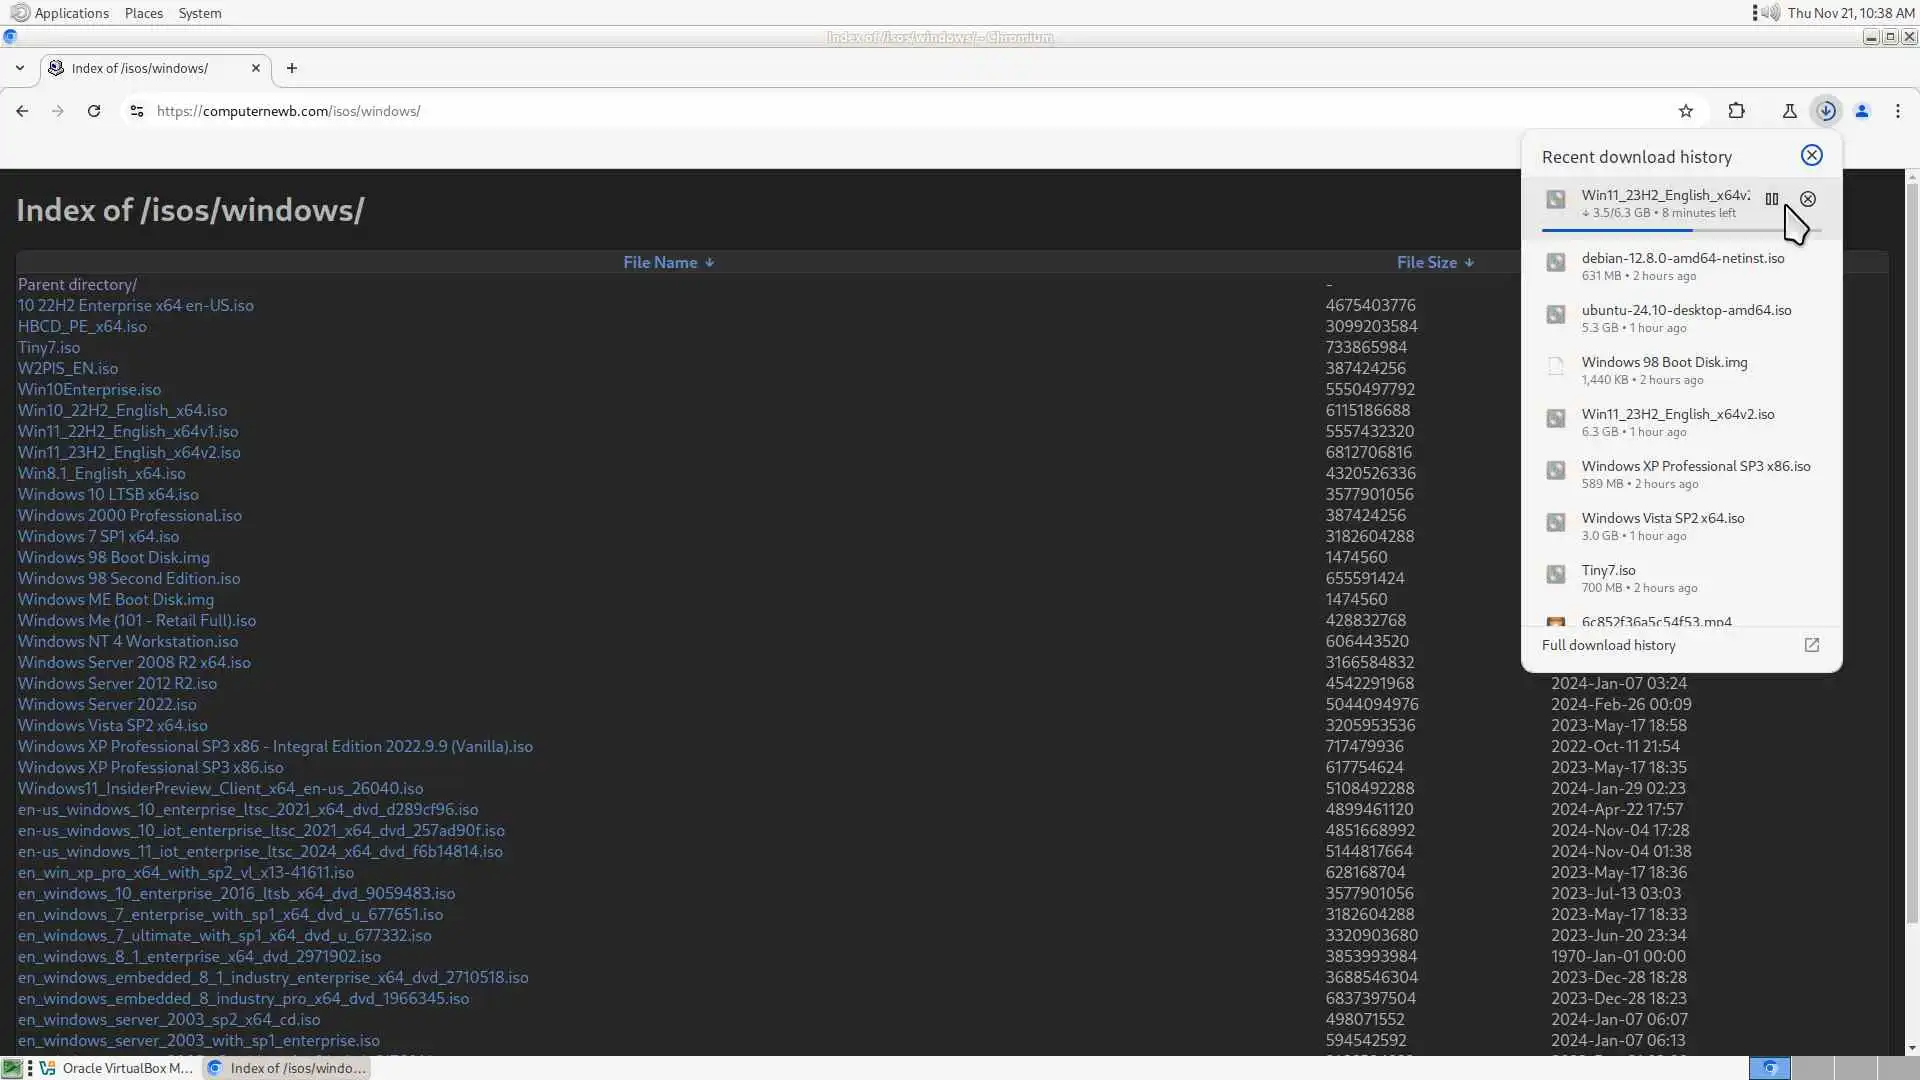Screen dimensions: 1920x1080
Task: Click the profile avatar icon
Action: pos(1862,111)
